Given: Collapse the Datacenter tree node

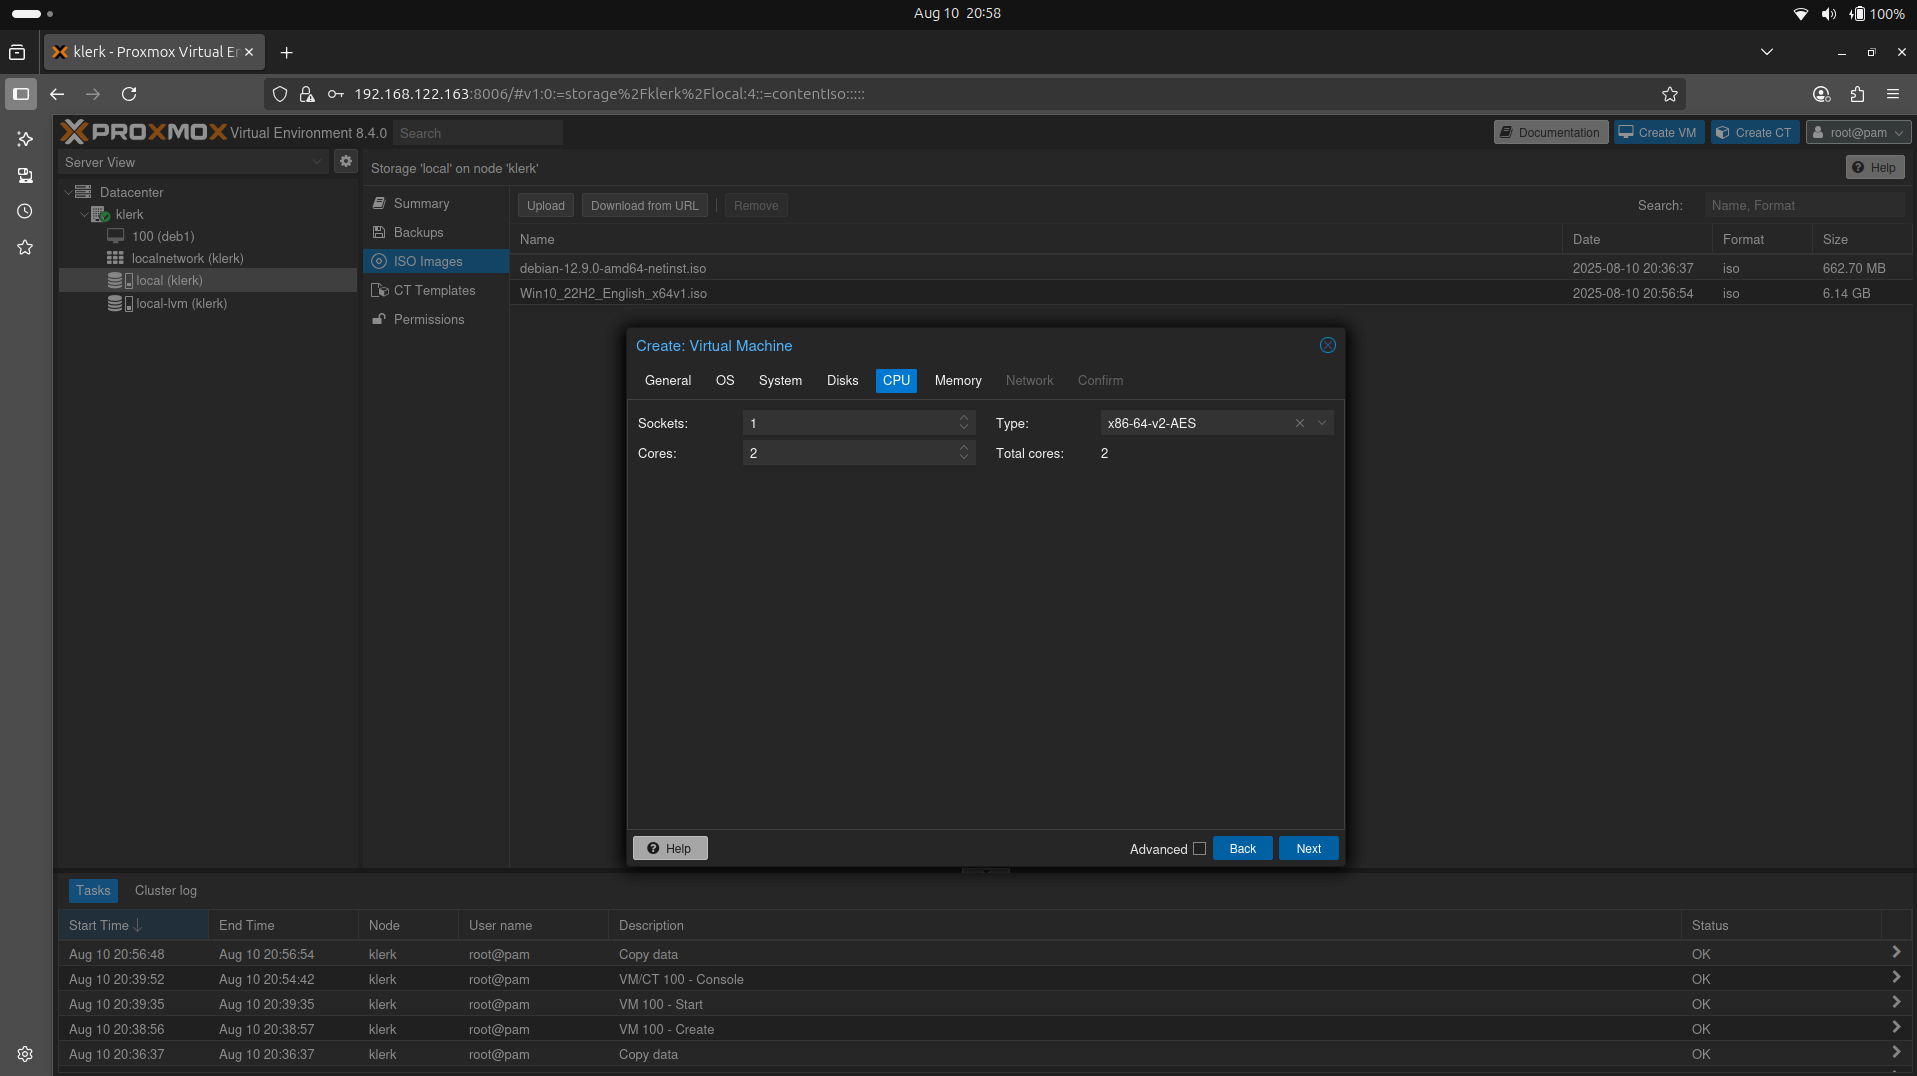Looking at the screenshot, I should point(68,191).
